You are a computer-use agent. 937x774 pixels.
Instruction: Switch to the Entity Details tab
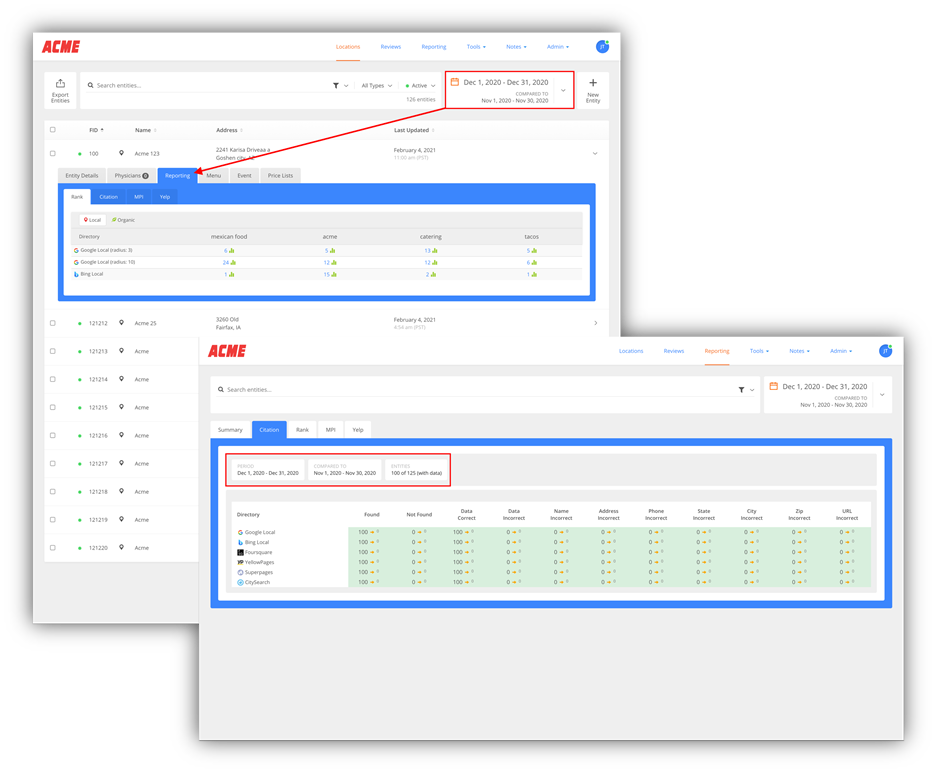coord(82,176)
